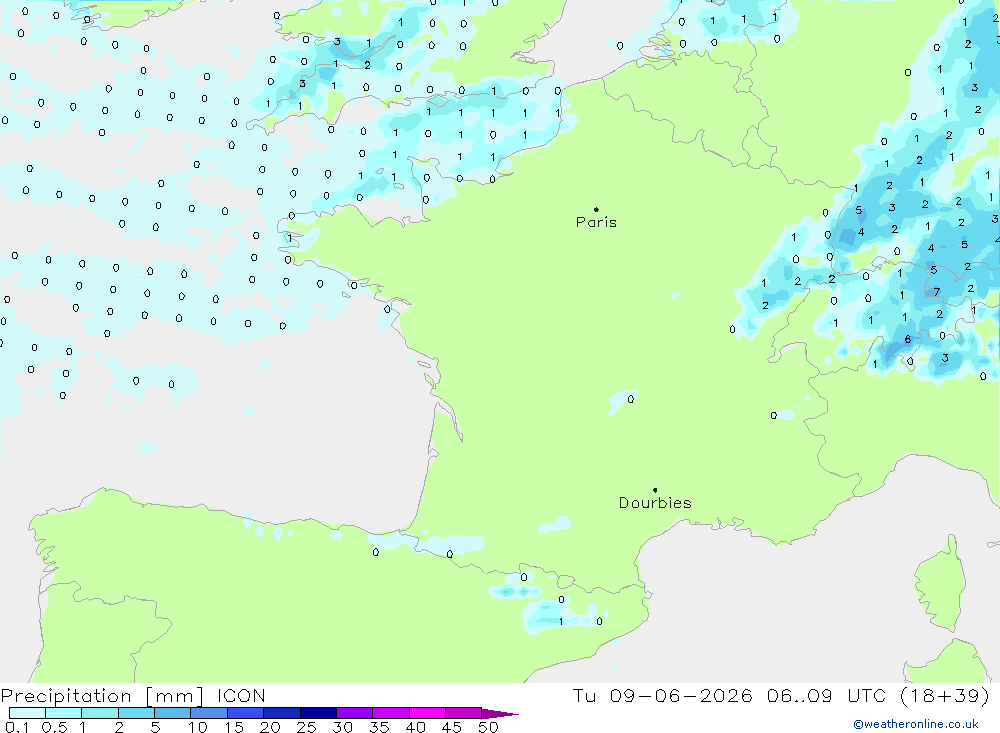Click the date 'Tu 09-06-2026' text
Screen dimensions: 1000x733
point(662,695)
